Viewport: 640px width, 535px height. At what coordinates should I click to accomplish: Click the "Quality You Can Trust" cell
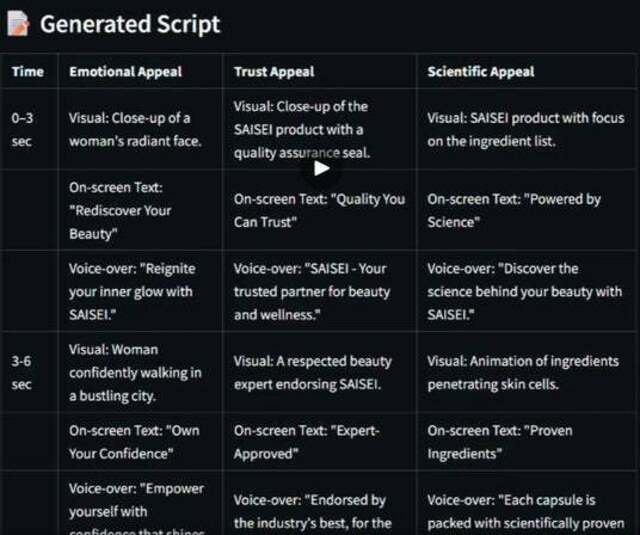click(x=320, y=210)
